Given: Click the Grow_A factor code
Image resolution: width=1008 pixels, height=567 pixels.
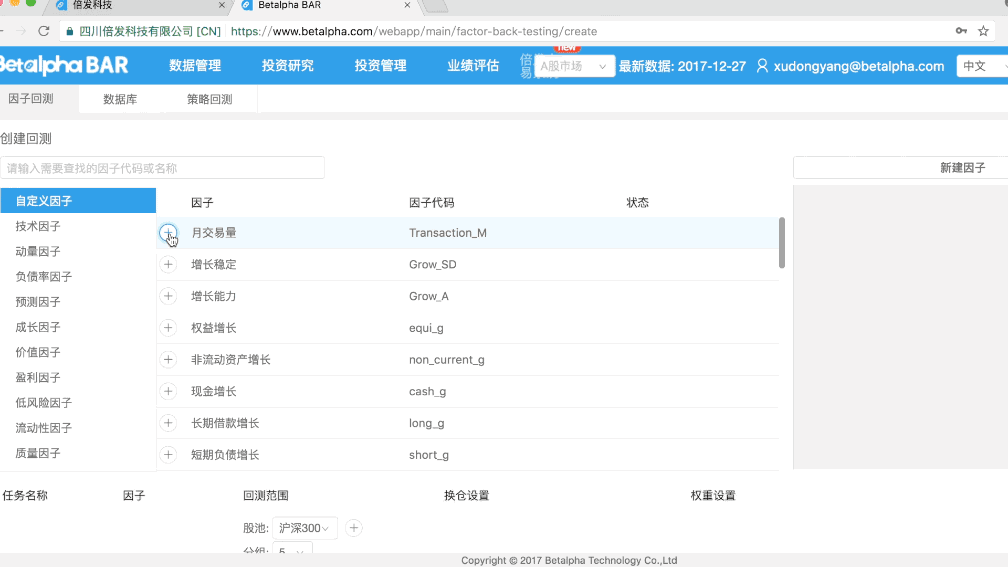Looking at the screenshot, I should (429, 296).
